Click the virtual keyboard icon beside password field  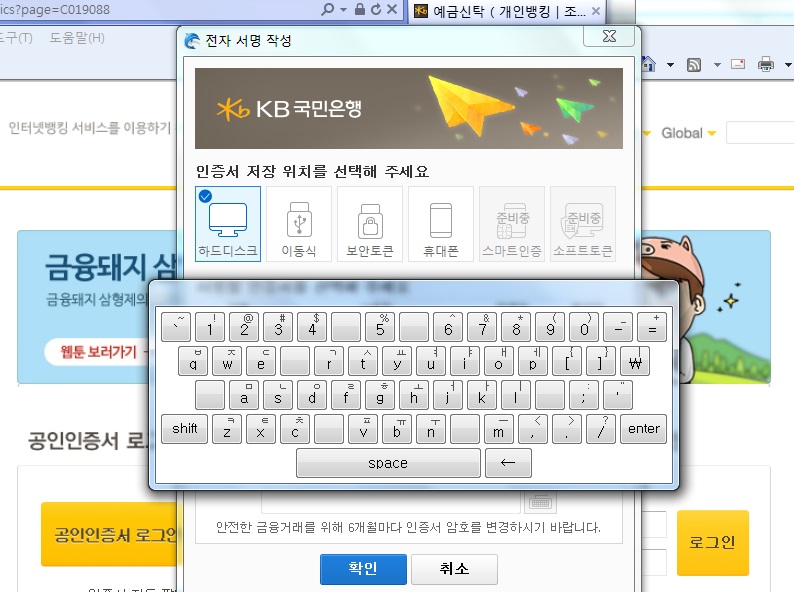pos(539,501)
